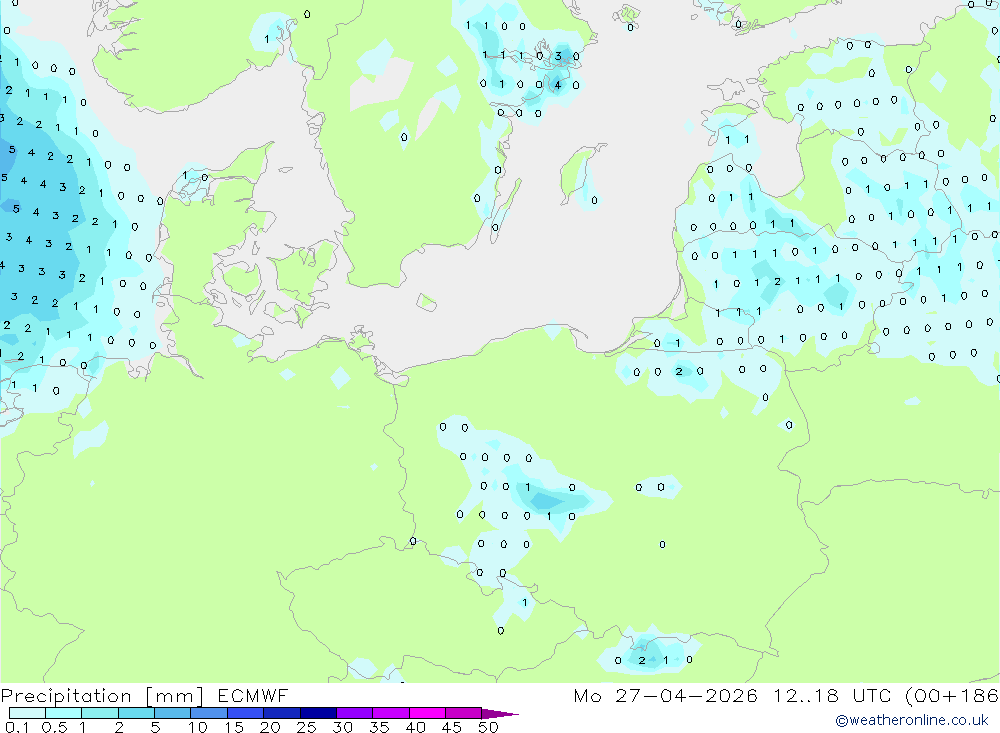
Task: Click the '45' legend scale label
Action: pyautogui.click(x=452, y=727)
